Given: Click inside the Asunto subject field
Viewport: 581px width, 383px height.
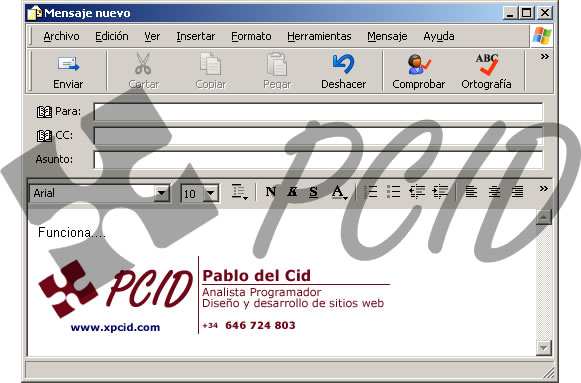Looking at the screenshot, I should pos(318,160).
